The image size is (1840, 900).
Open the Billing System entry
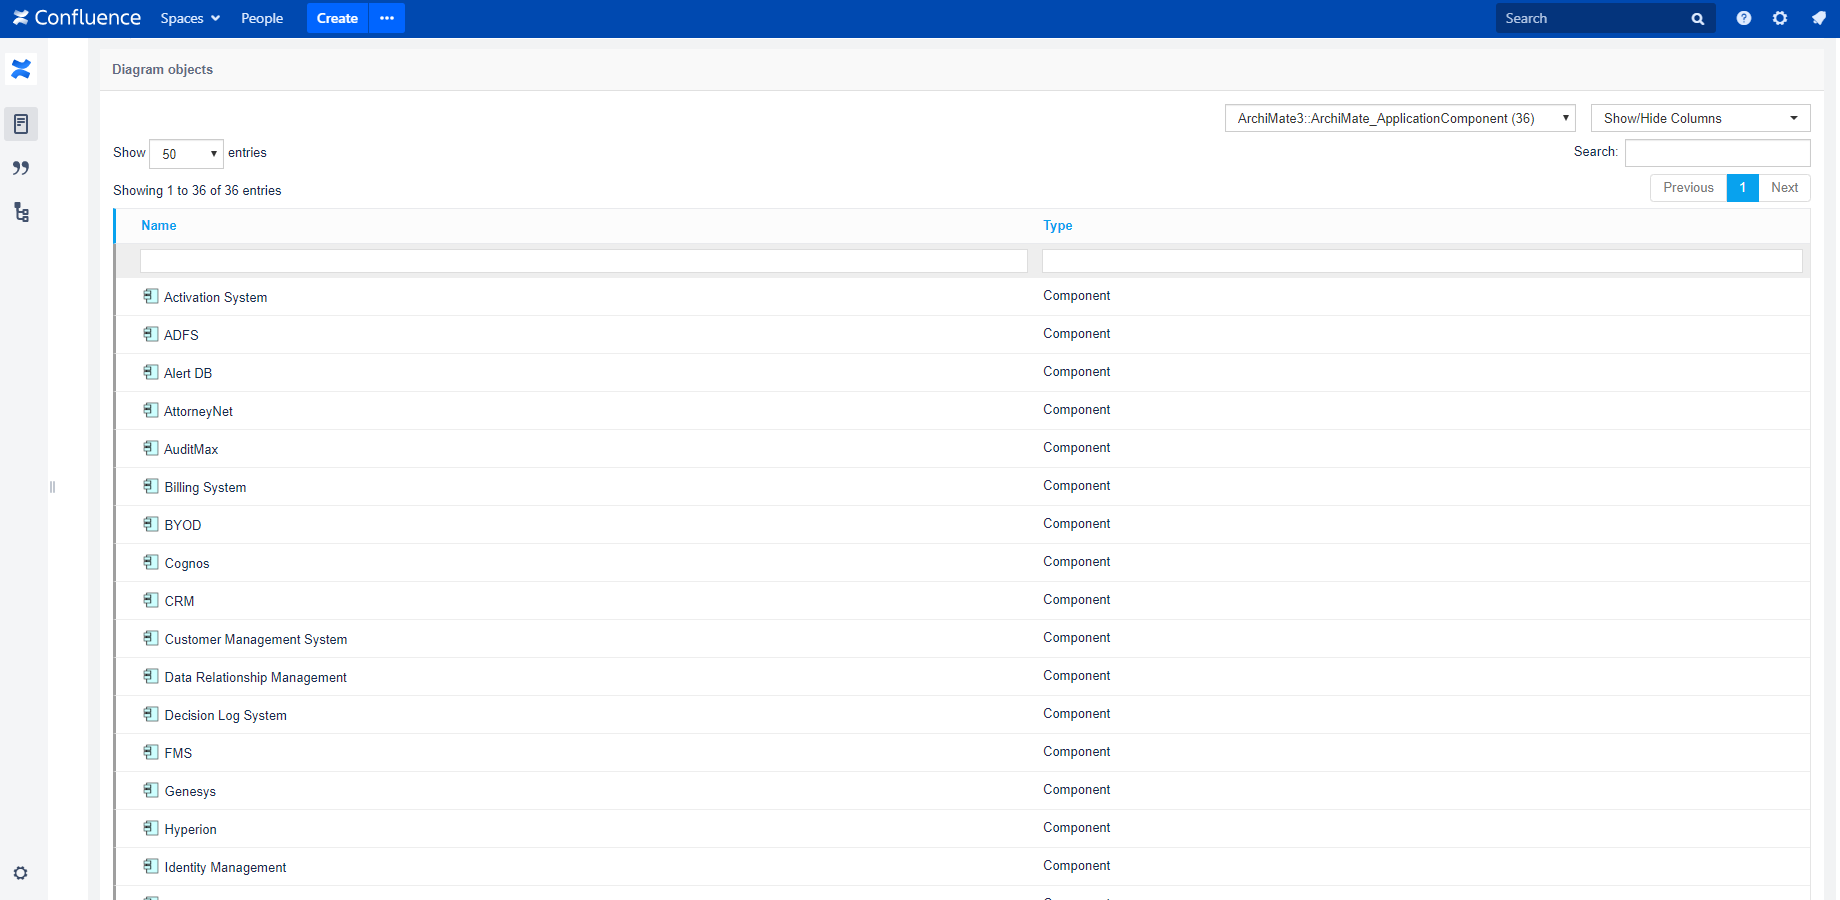pos(205,488)
